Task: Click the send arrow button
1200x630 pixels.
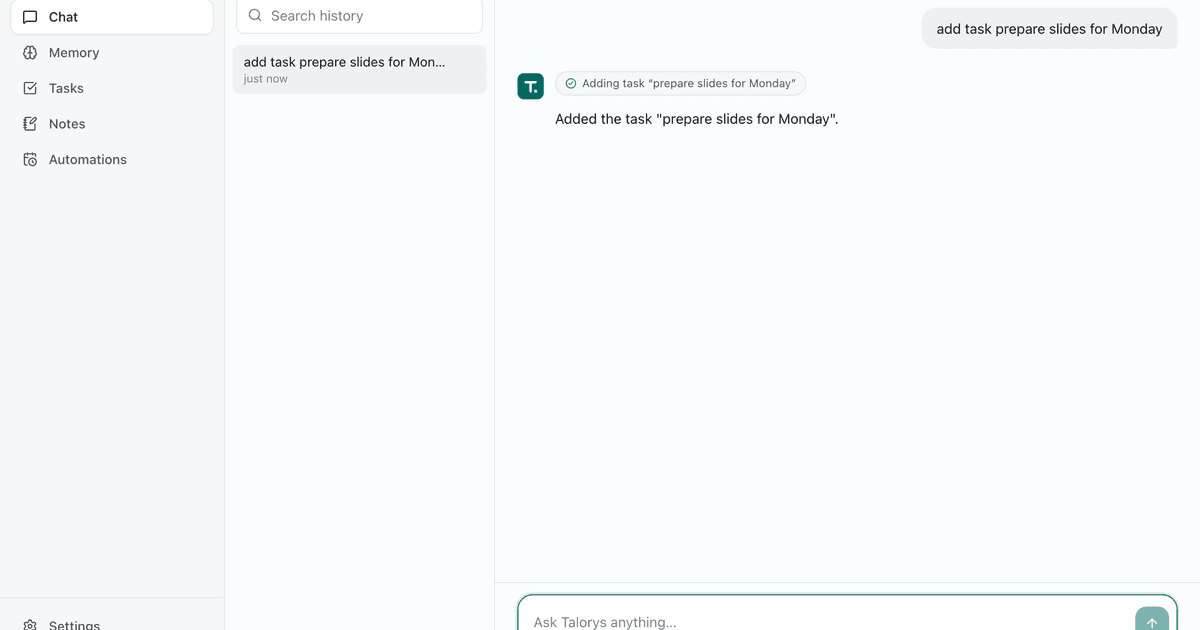Action: click(x=1152, y=620)
